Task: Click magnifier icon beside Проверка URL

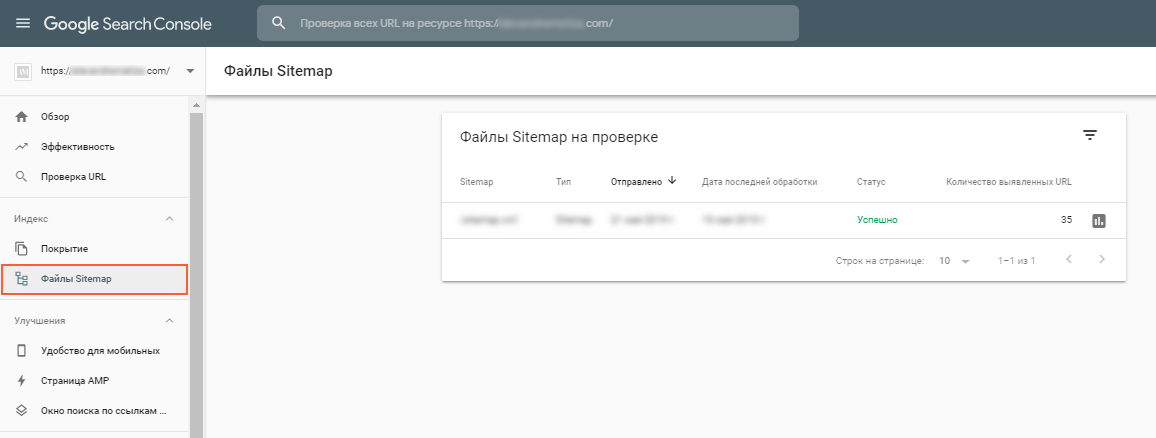Action: click(21, 177)
